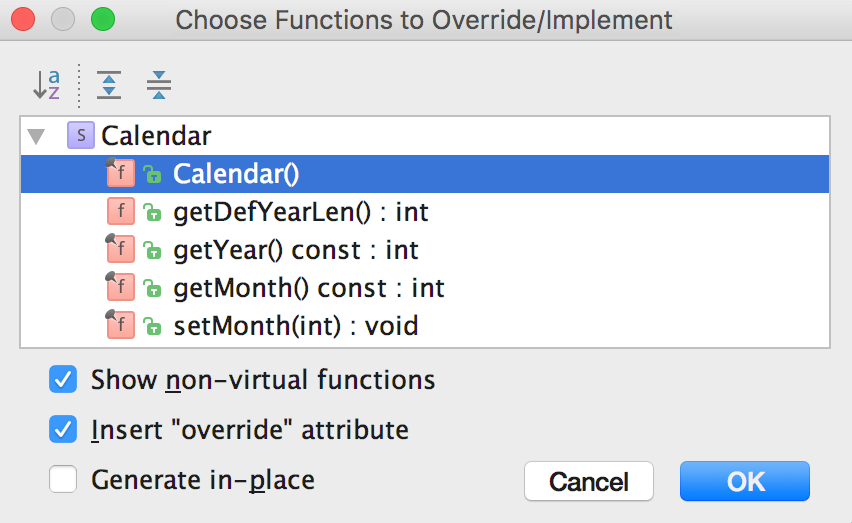The image size is (852, 523).
Task: Click the Calendar struct icon
Action: (80, 136)
